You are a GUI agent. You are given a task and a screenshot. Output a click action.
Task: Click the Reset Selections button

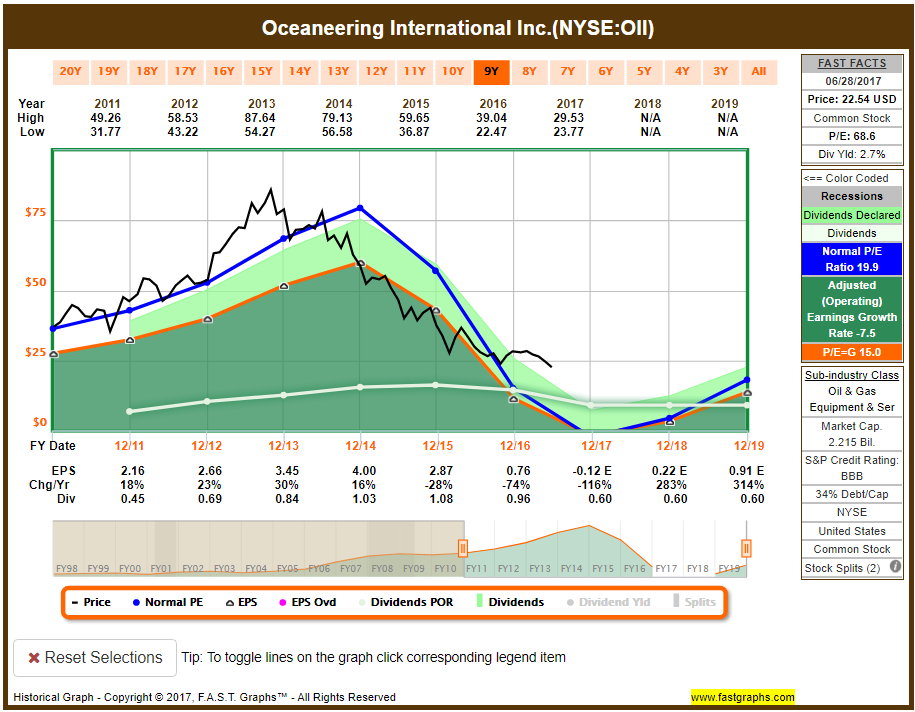click(95, 658)
